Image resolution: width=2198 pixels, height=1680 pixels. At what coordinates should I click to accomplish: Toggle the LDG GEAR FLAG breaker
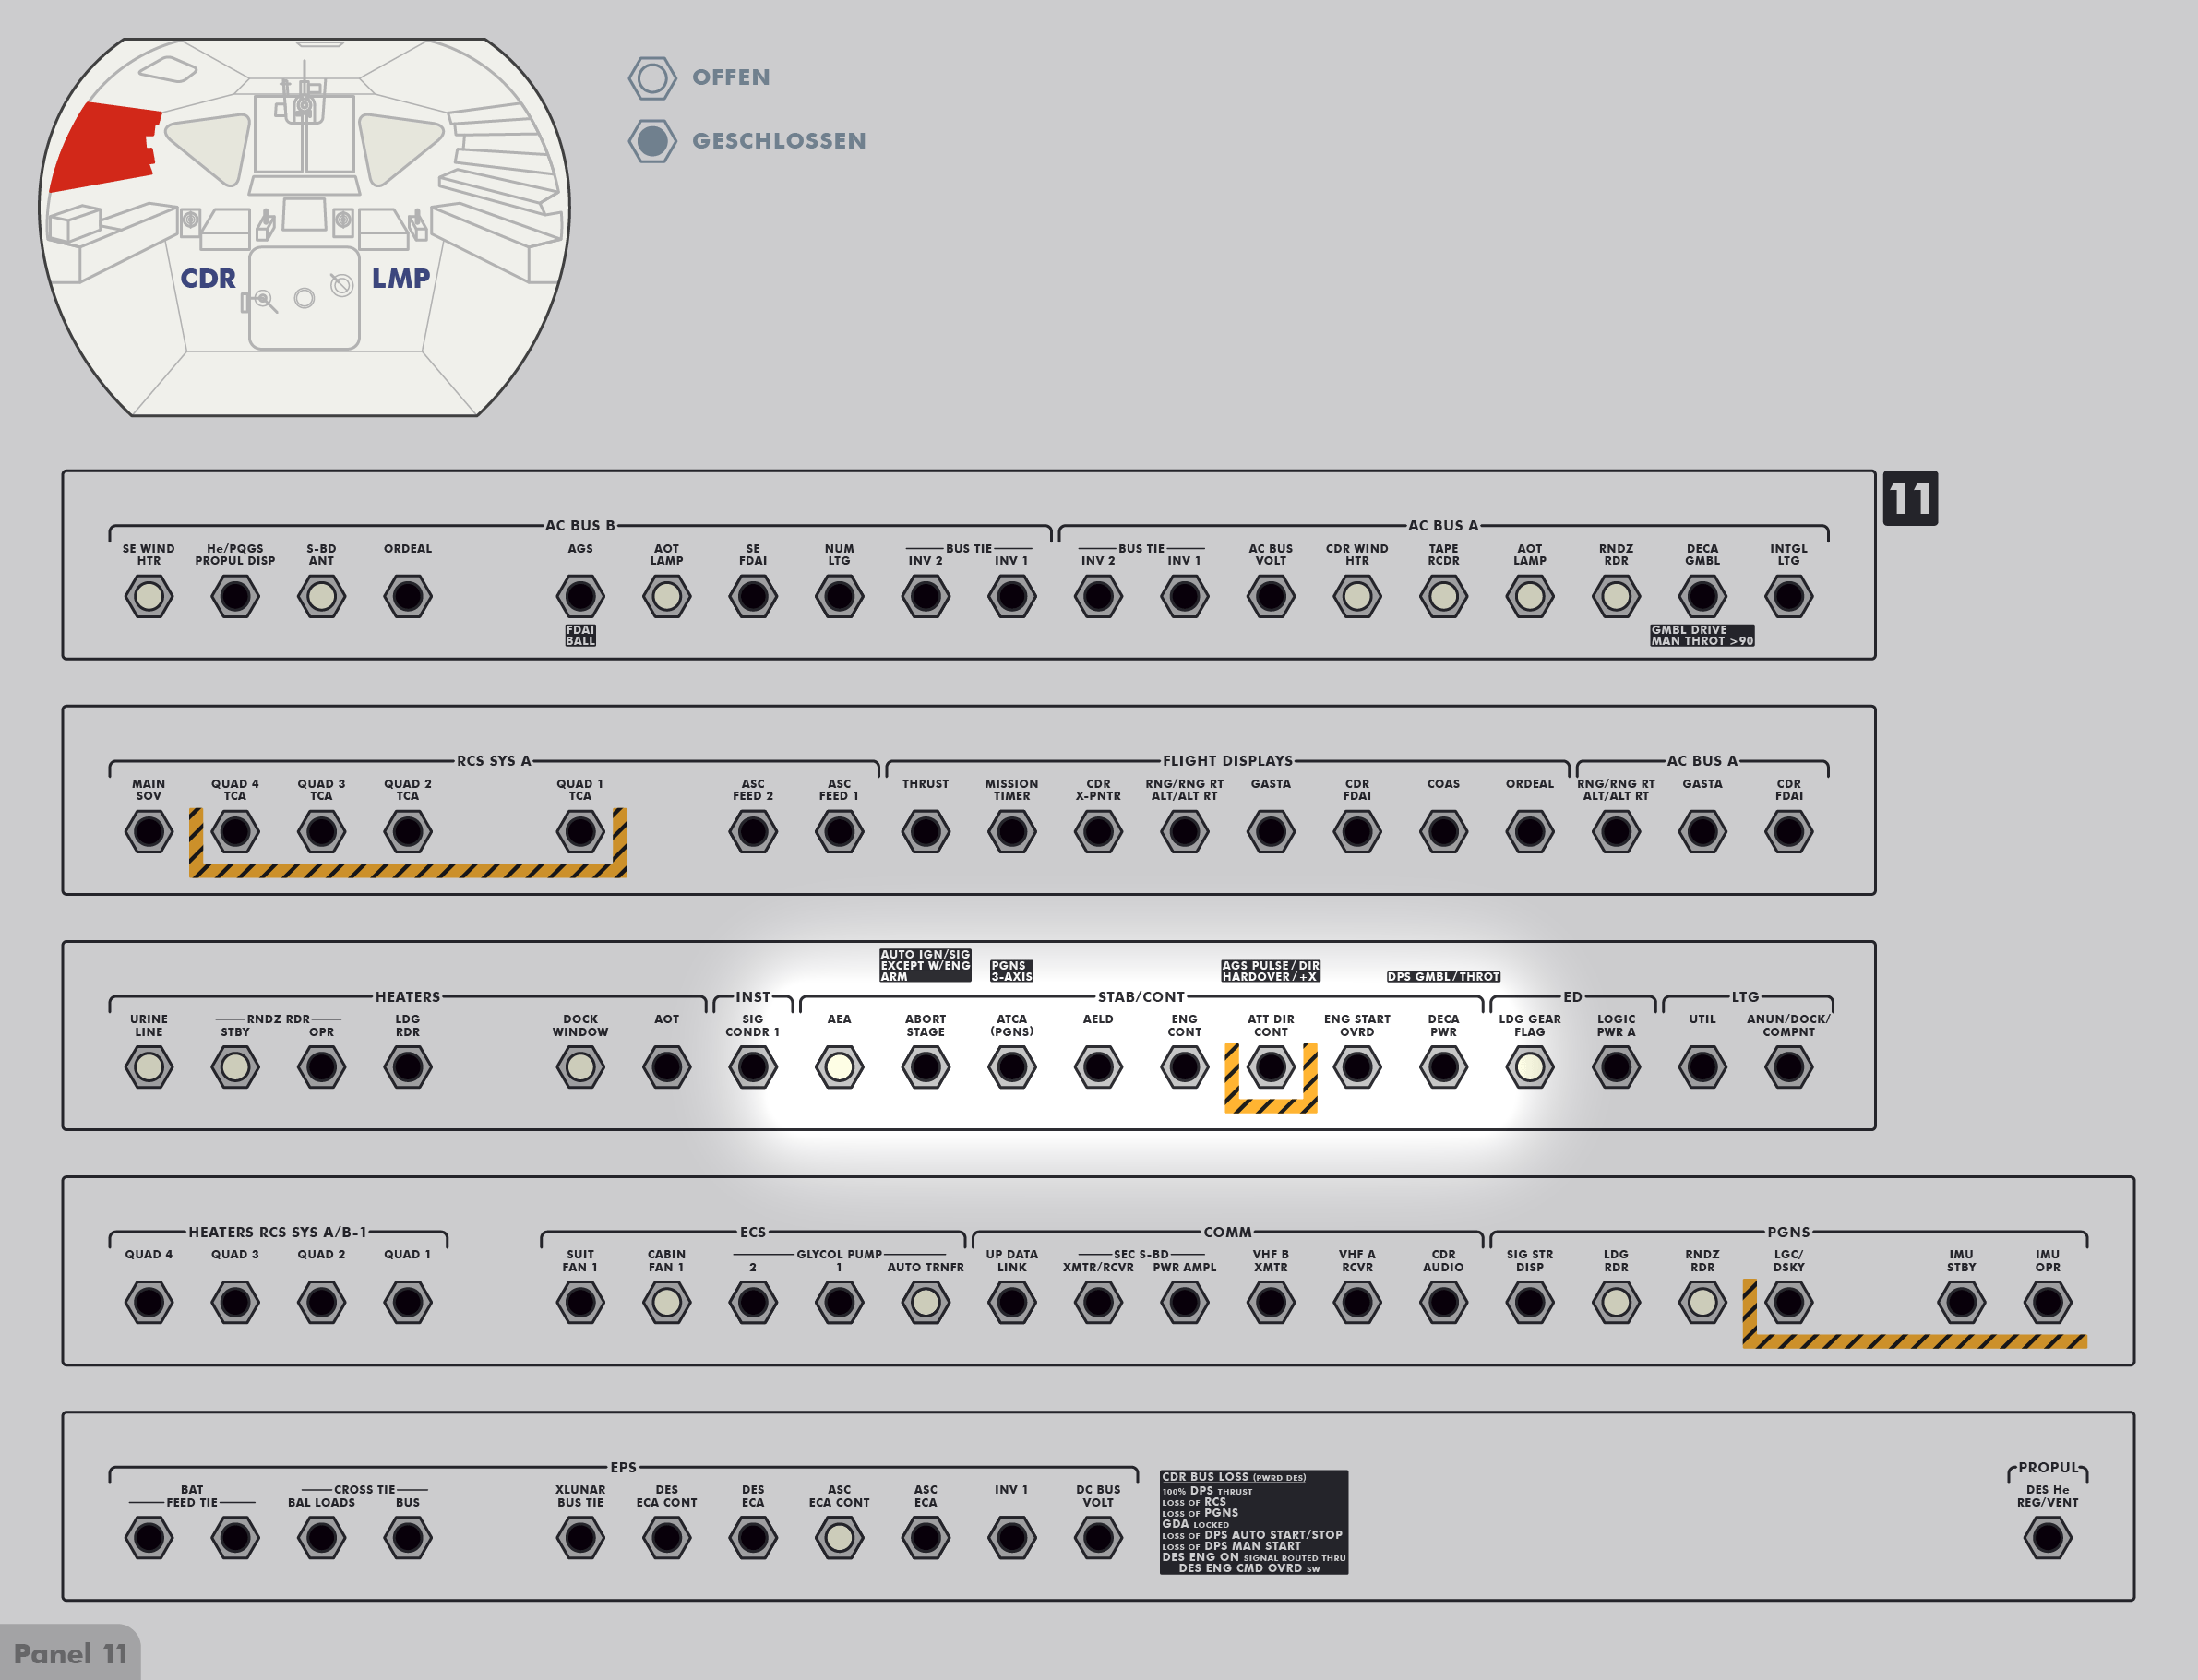pyautogui.click(x=1529, y=1067)
